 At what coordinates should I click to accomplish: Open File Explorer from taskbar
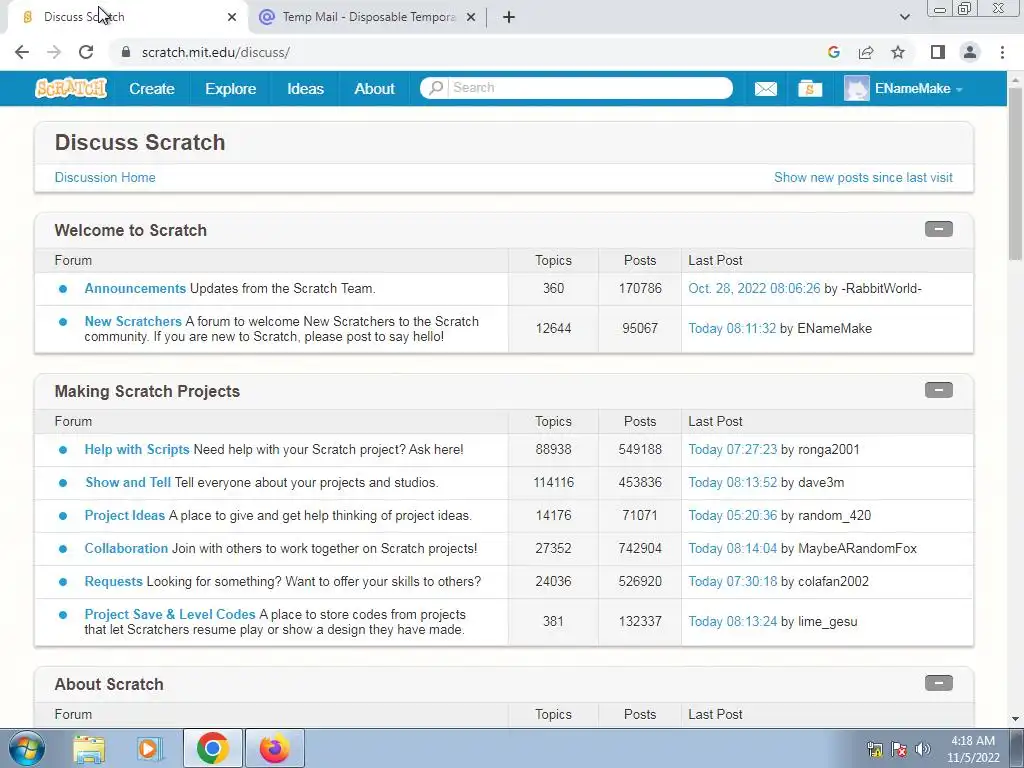pyautogui.click(x=89, y=748)
